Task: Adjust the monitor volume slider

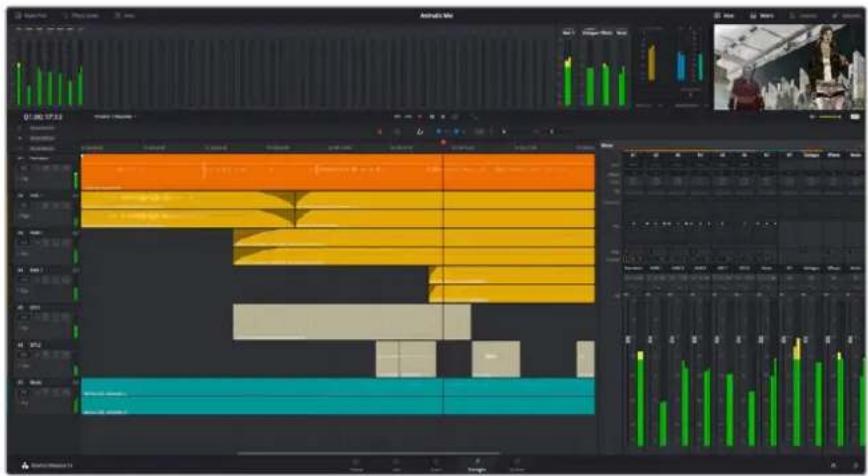Action: point(829,117)
